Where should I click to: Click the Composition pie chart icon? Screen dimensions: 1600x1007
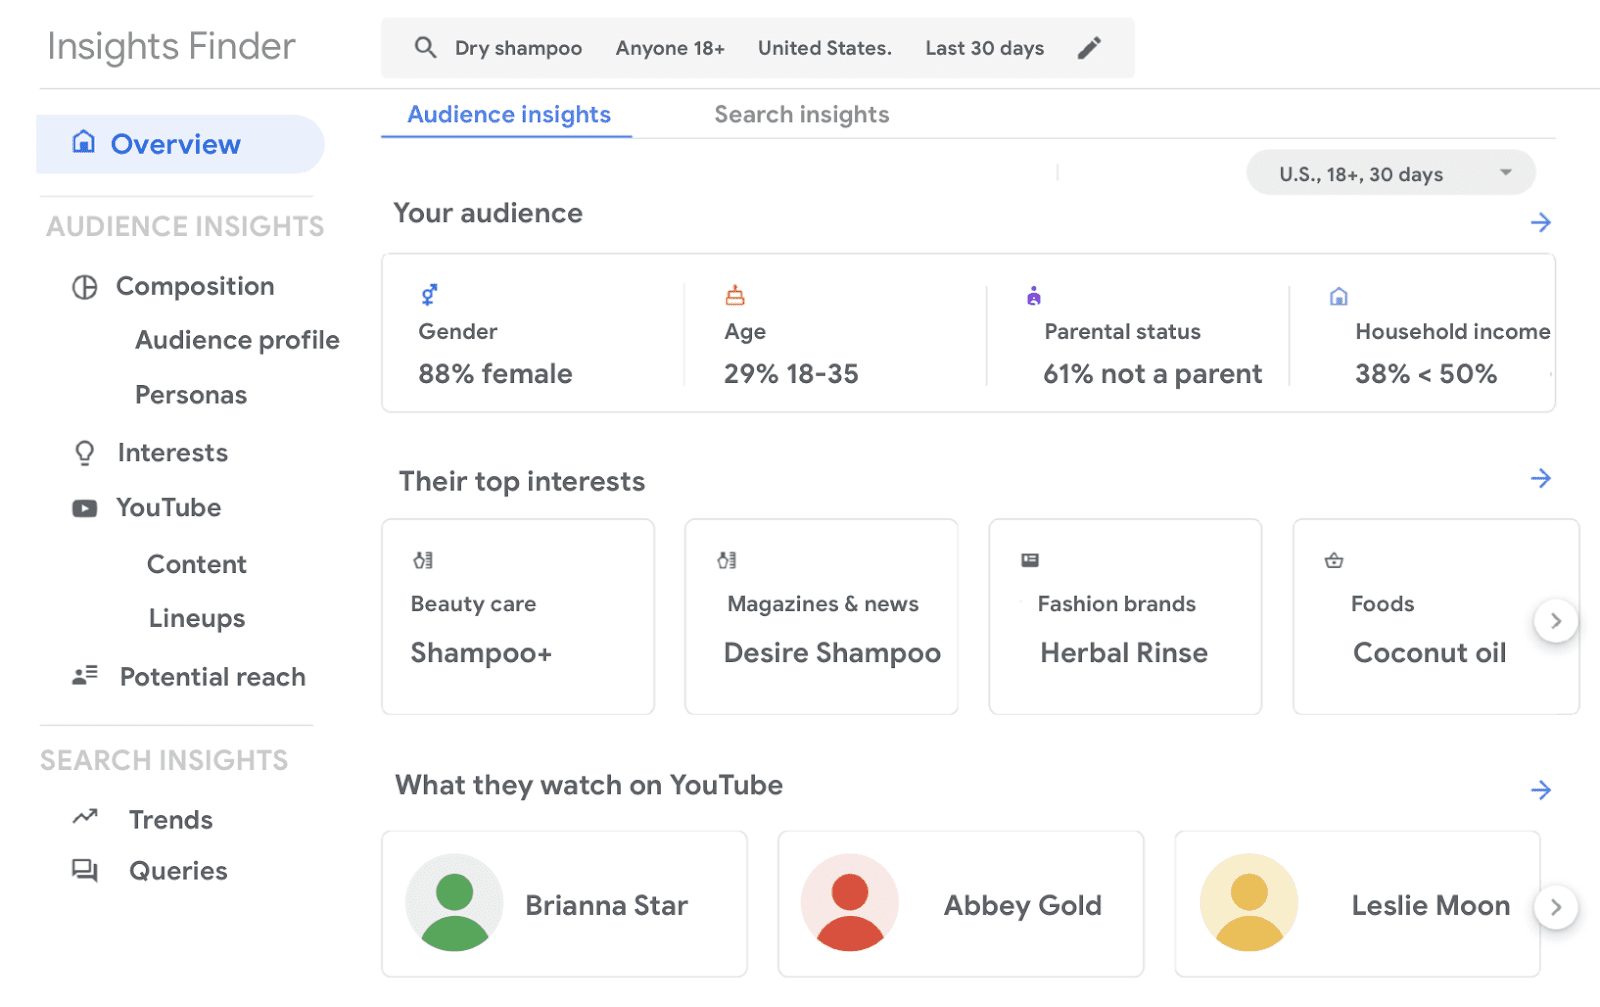[x=85, y=287]
